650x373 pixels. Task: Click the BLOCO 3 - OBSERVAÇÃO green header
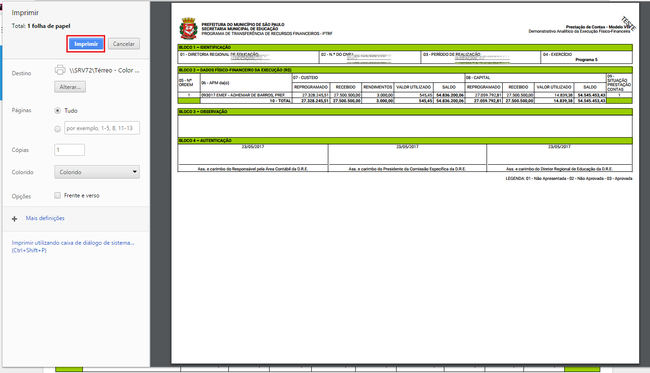[405, 111]
